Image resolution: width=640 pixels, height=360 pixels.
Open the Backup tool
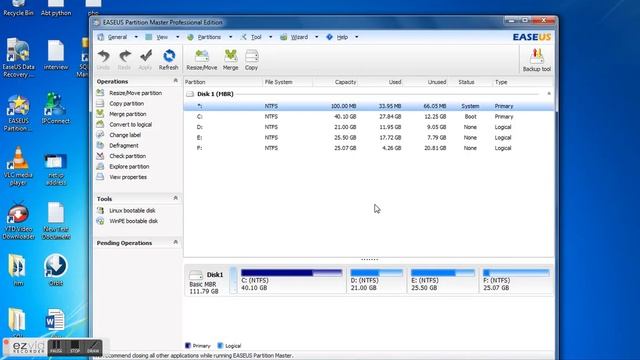(x=537, y=60)
